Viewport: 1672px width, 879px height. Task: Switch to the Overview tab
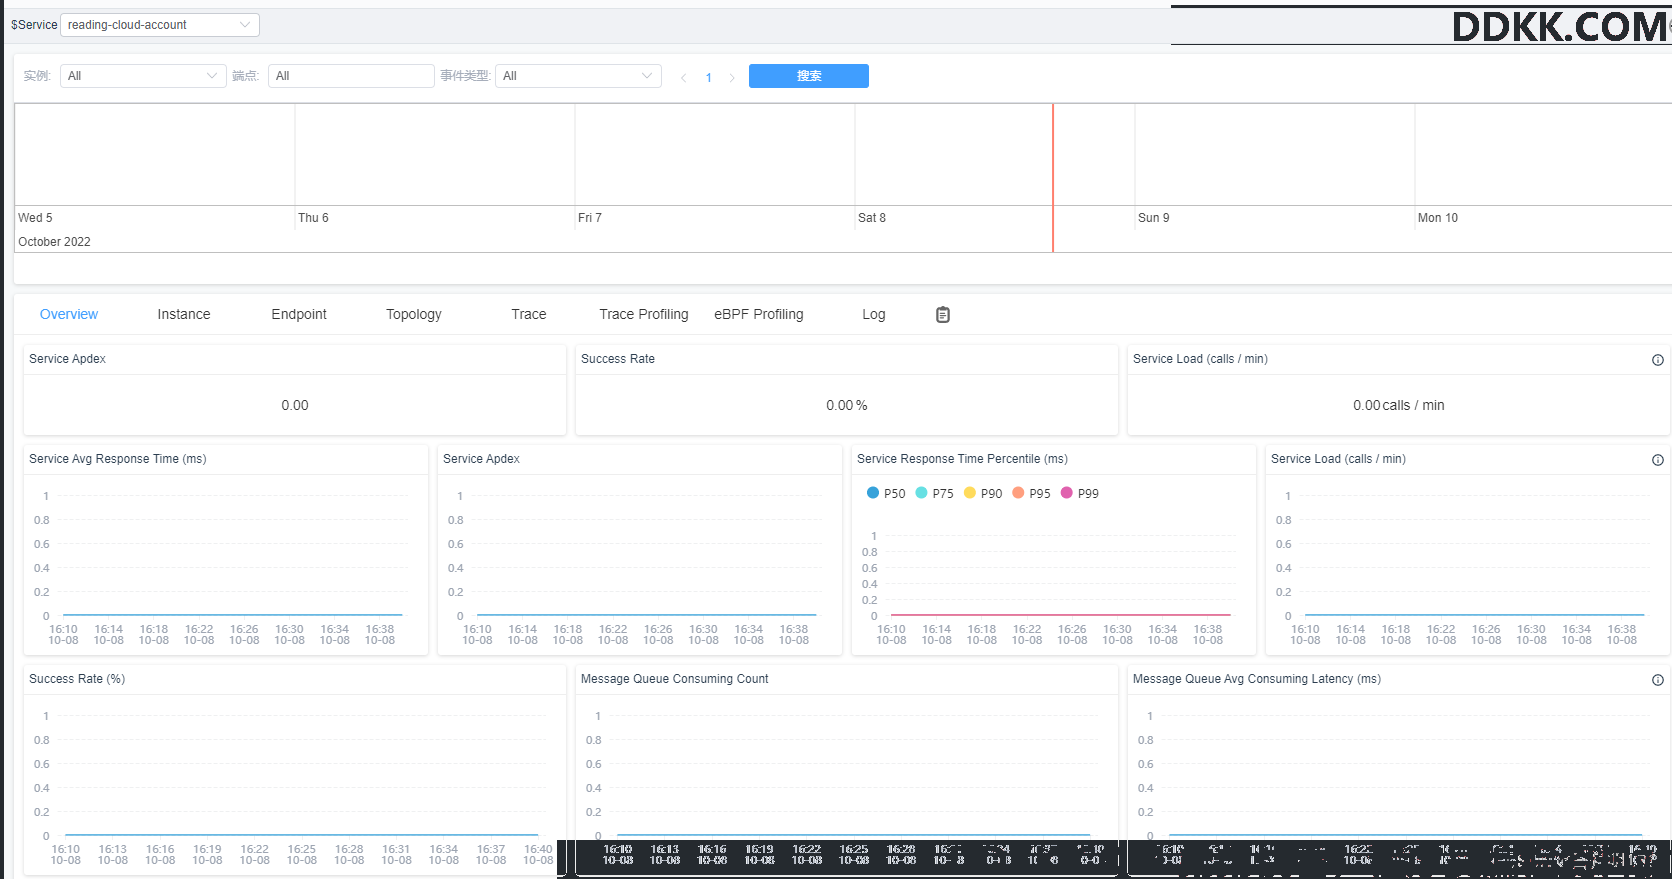pos(69,314)
